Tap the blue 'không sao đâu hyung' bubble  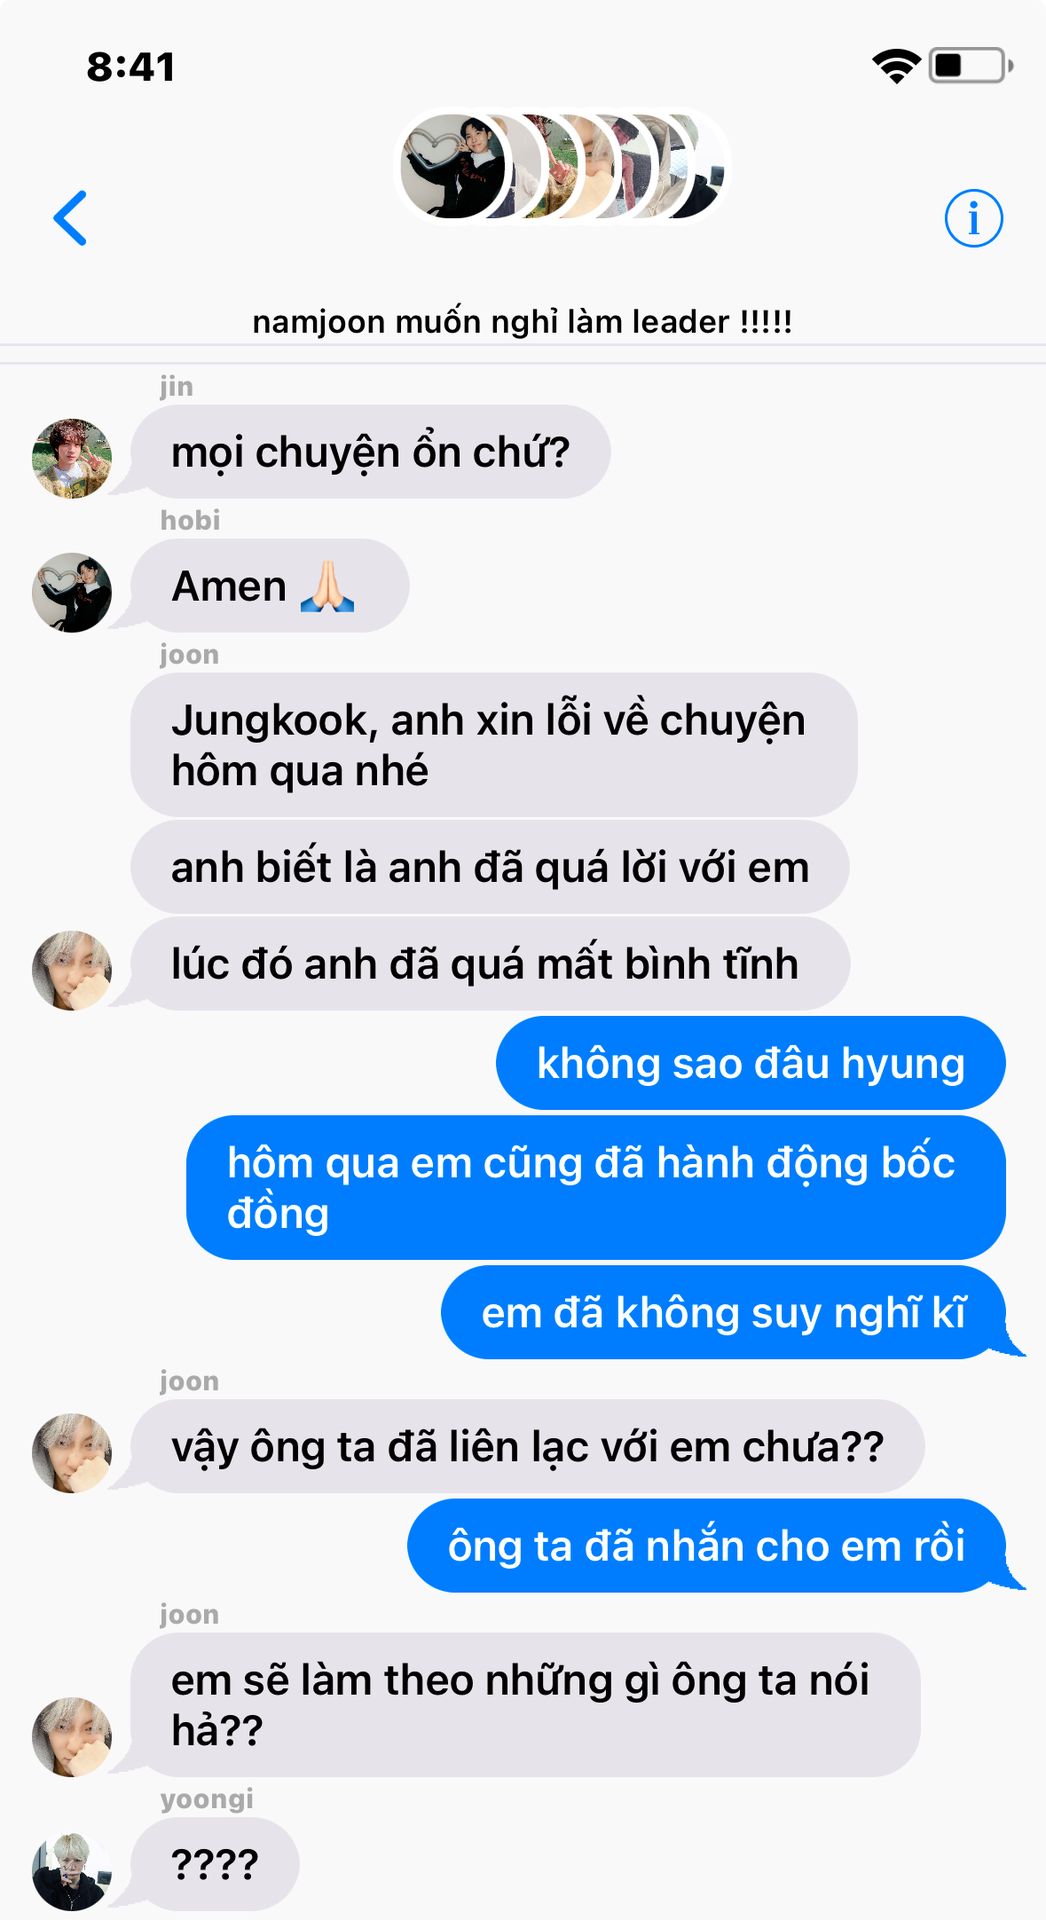point(751,1063)
